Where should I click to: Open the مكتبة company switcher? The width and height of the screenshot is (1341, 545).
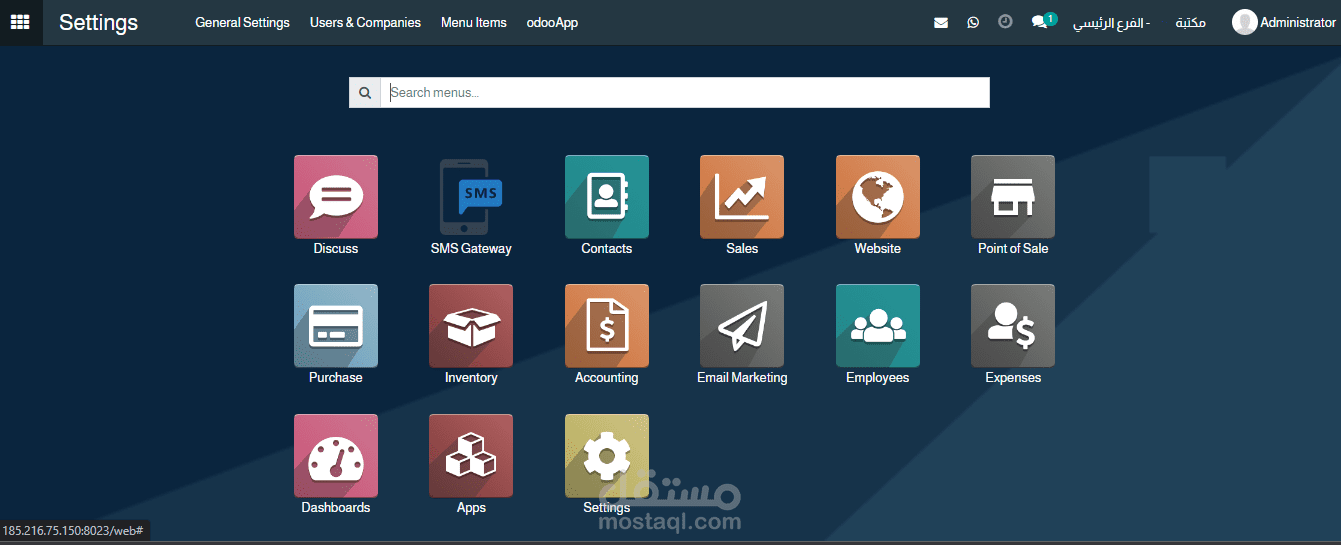[x=1190, y=22]
